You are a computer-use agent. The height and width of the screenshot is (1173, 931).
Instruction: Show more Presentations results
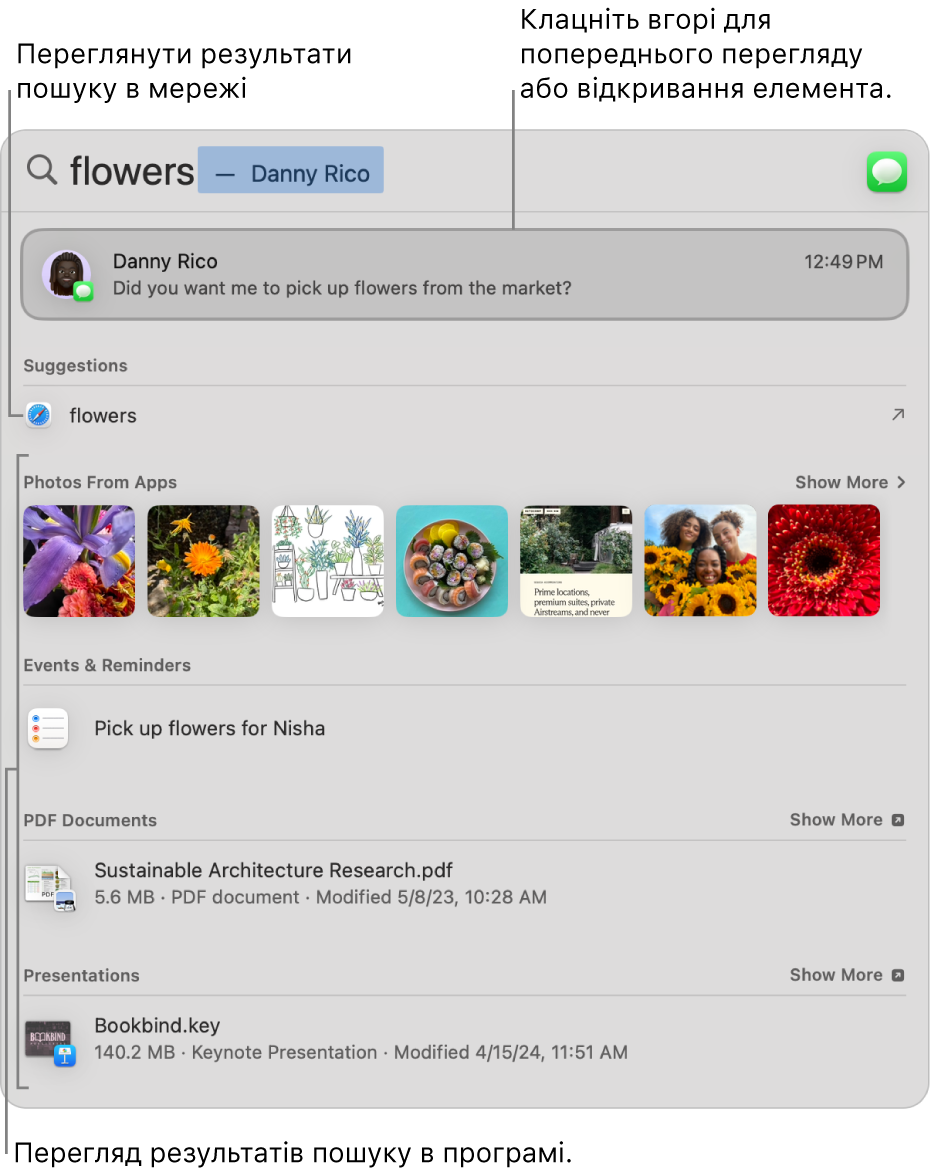pos(847,975)
